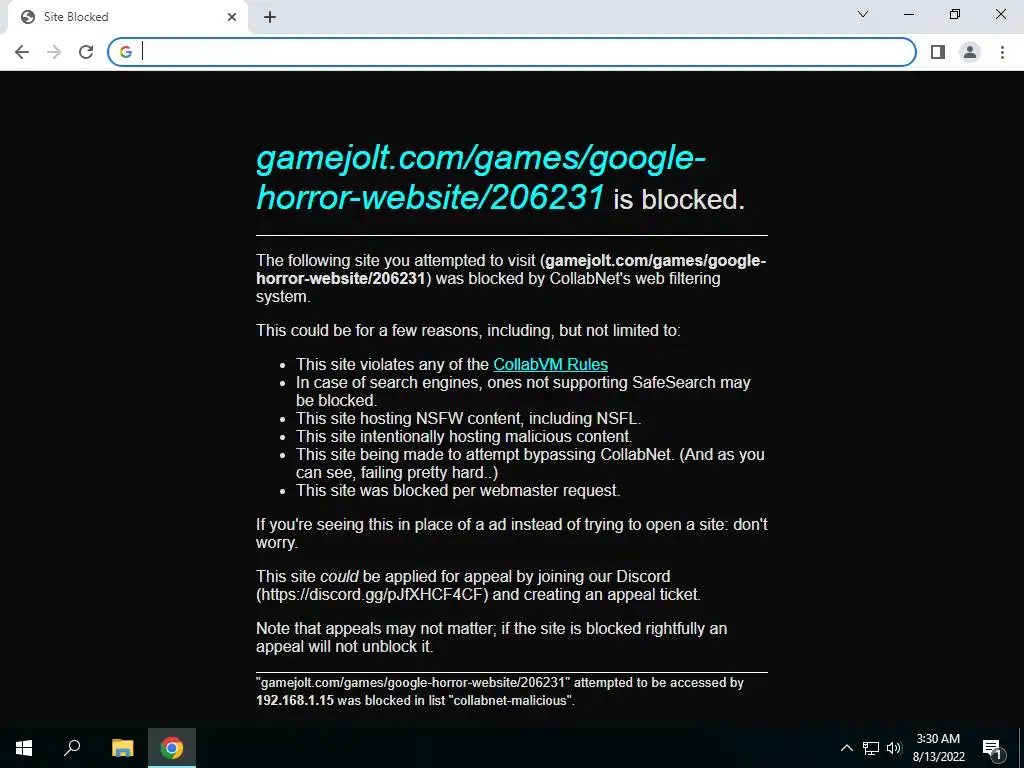Click the Discord invite URL text

pos(372,594)
